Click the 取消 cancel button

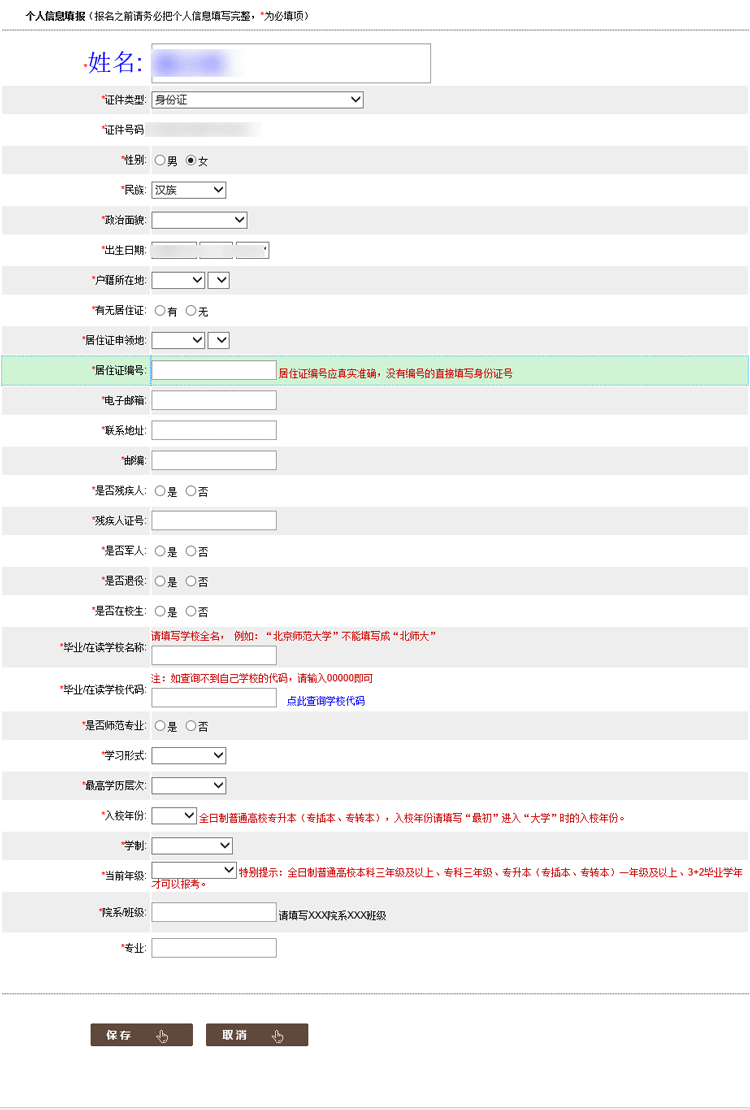click(257, 1035)
